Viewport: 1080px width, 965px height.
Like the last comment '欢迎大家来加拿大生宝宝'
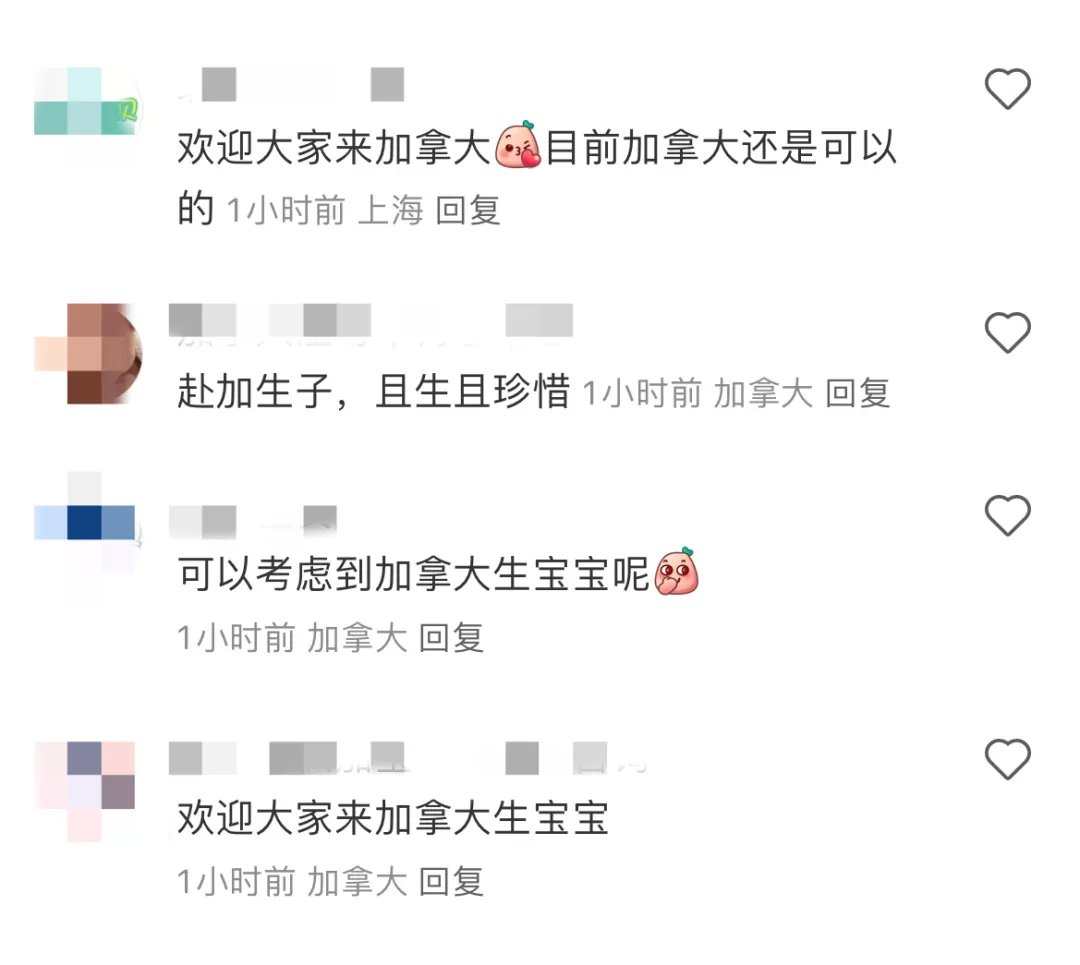click(x=1008, y=759)
